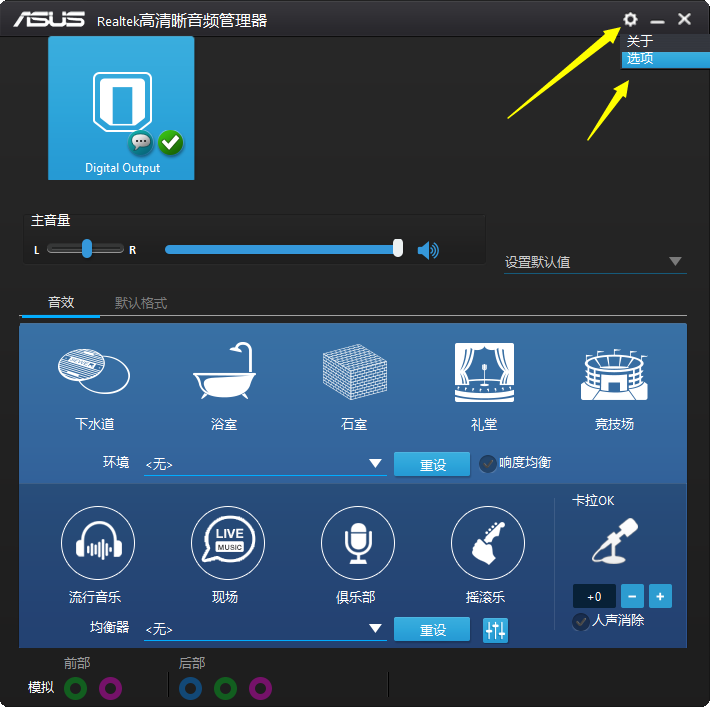Open the graphic equalizer sliders icon
This screenshot has height=707, width=710.
pyautogui.click(x=495, y=630)
